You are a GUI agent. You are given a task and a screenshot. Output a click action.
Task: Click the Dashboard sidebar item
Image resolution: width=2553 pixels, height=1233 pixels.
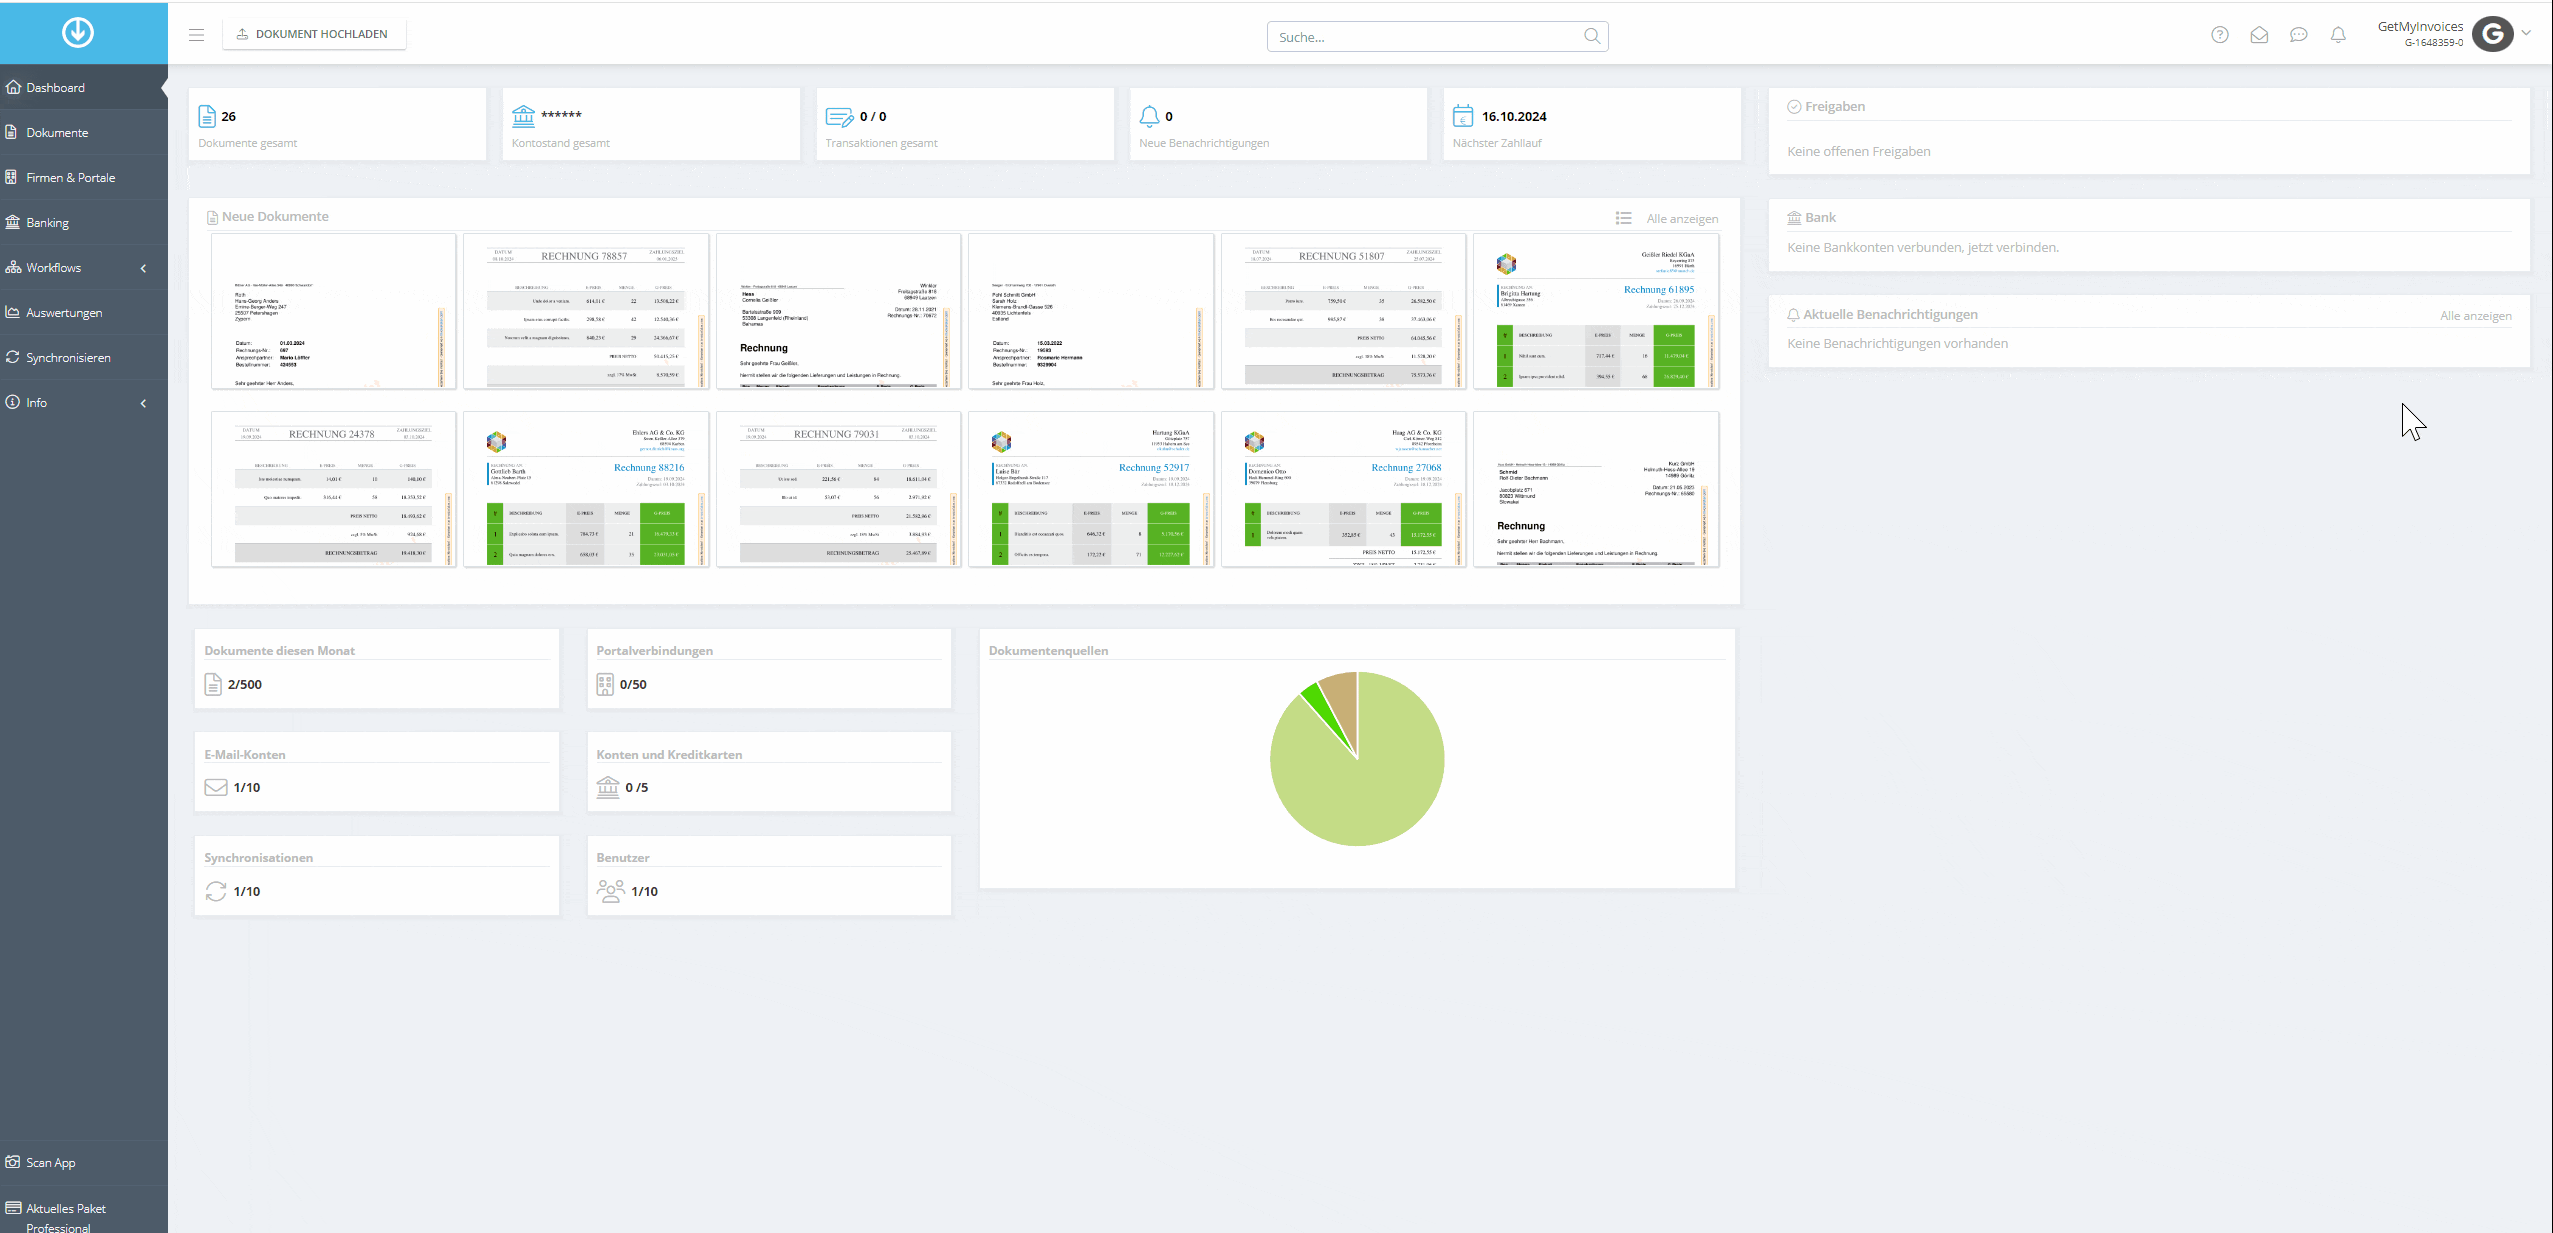click(84, 87)
